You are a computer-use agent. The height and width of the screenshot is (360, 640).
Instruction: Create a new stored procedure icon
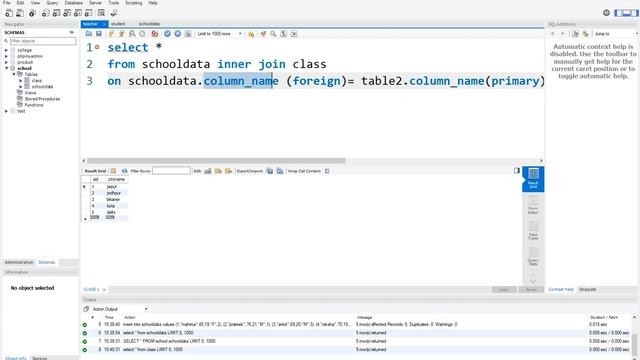point(78,13)
